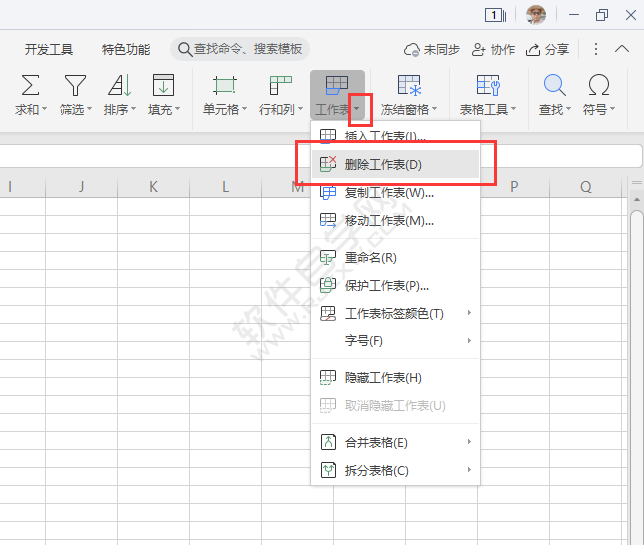Open the three-dot more options menu
Image resolution: width=644 pixels, height=545 pixels.
[596, 49]
